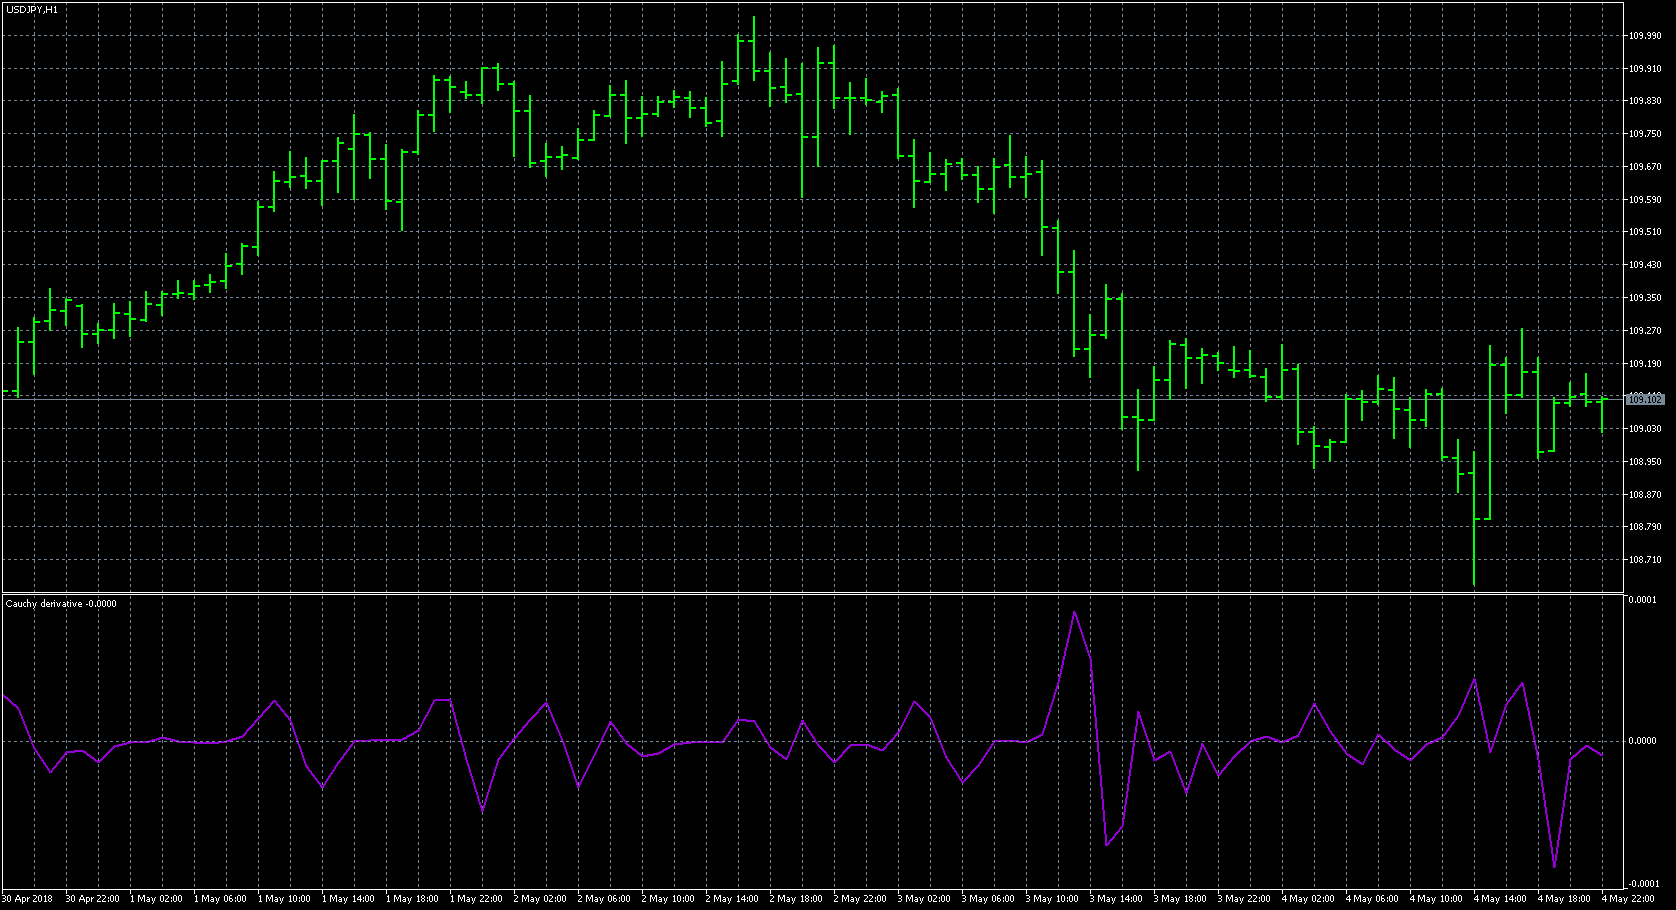Click the 109.910 price scale value

(1645, 69)
